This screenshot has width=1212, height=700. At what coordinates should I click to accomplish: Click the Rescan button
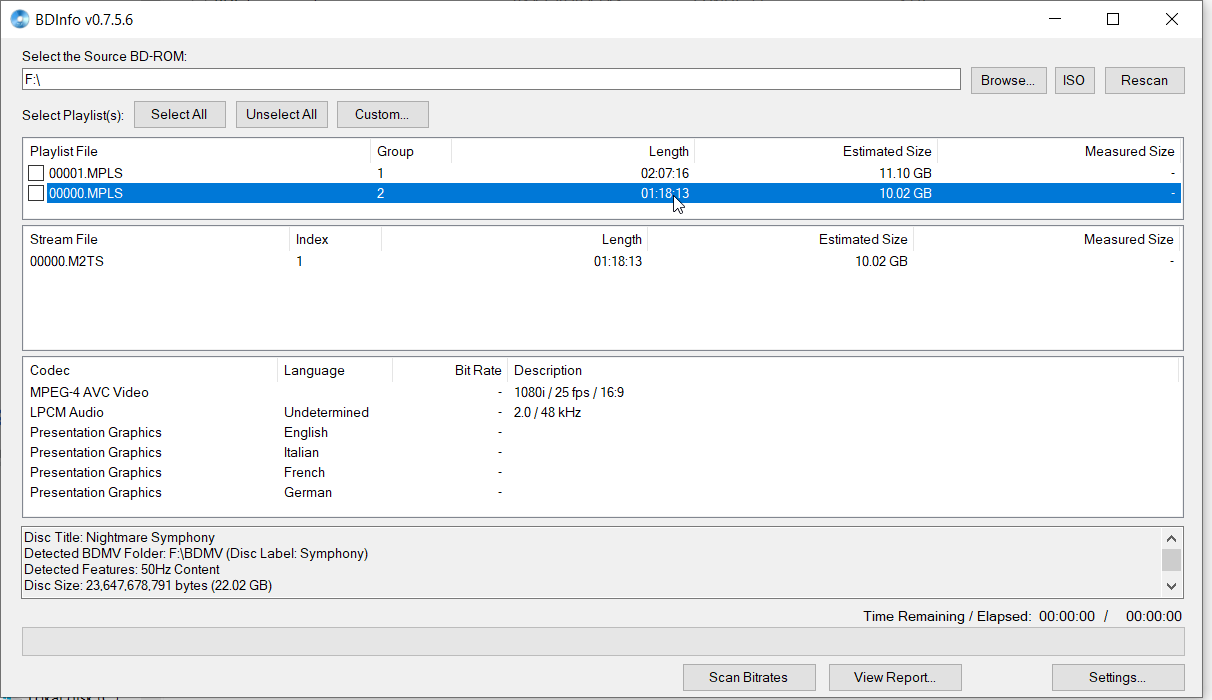[1144, 80]
